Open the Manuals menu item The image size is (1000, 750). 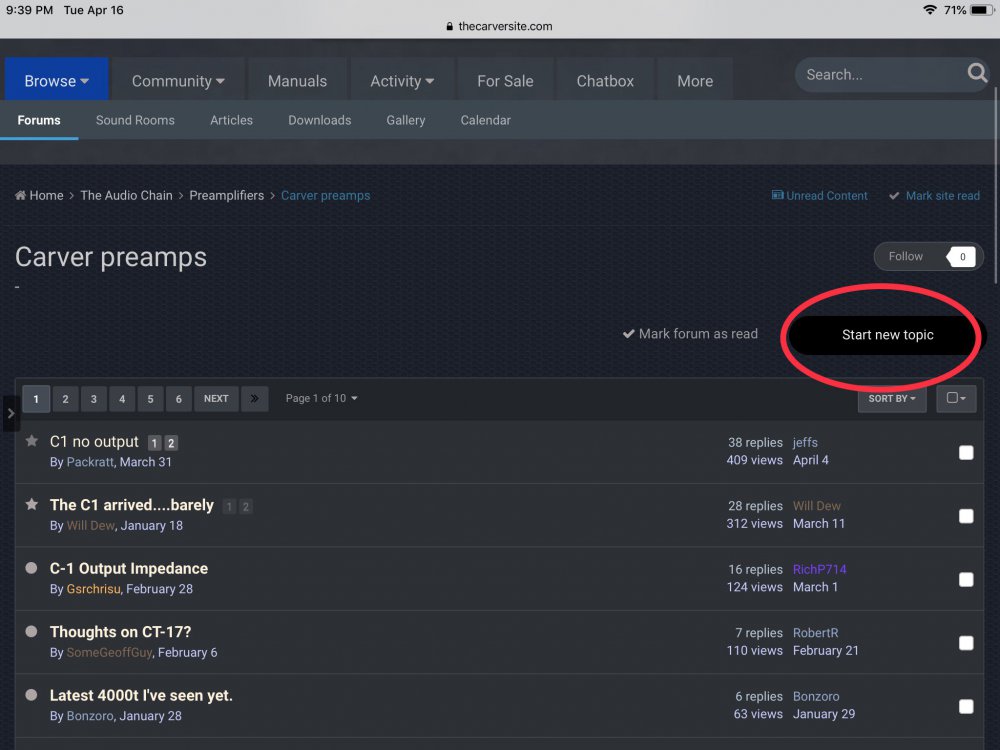[297, 80]
